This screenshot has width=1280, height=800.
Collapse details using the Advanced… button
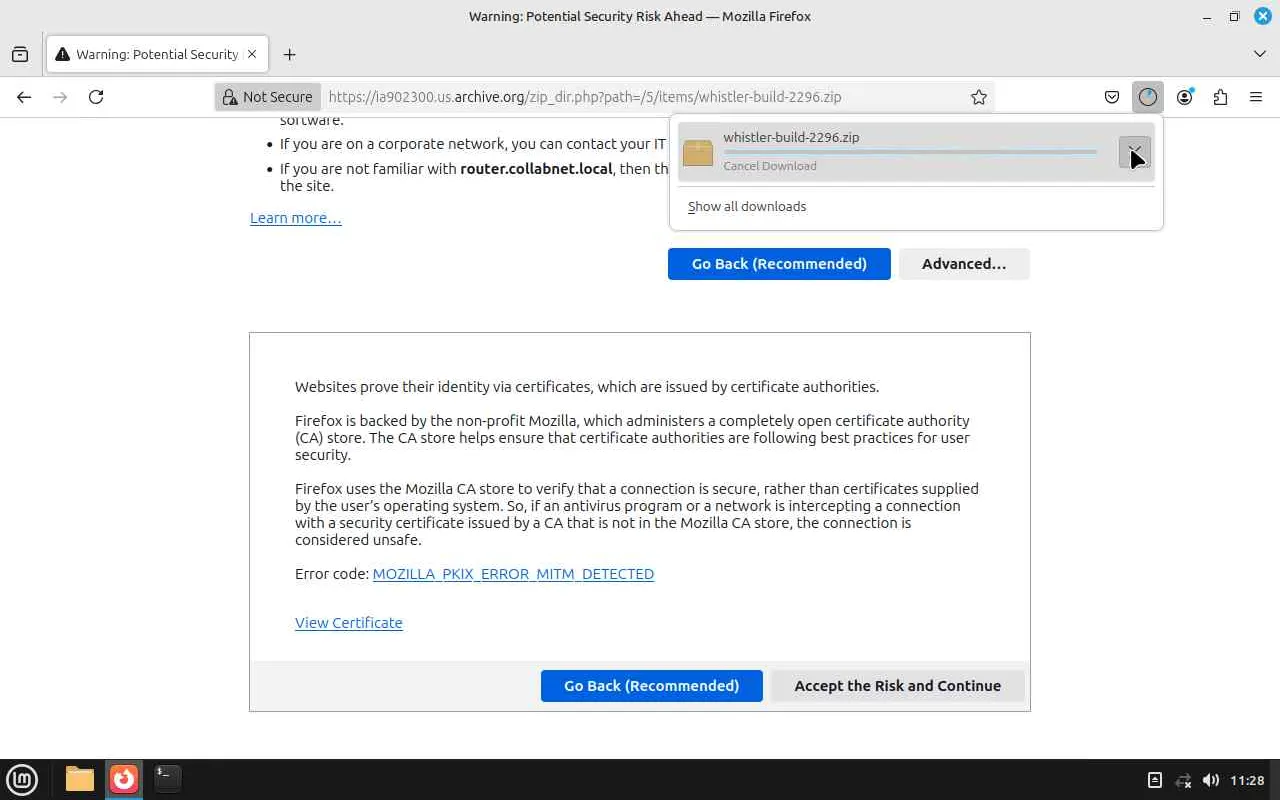pyautogui.click(x=964, y=264)
